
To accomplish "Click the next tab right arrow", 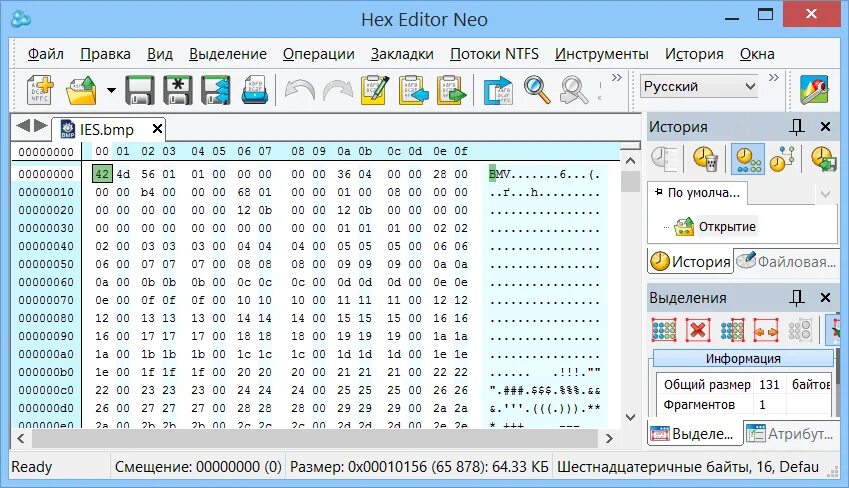I will point(41,126).
